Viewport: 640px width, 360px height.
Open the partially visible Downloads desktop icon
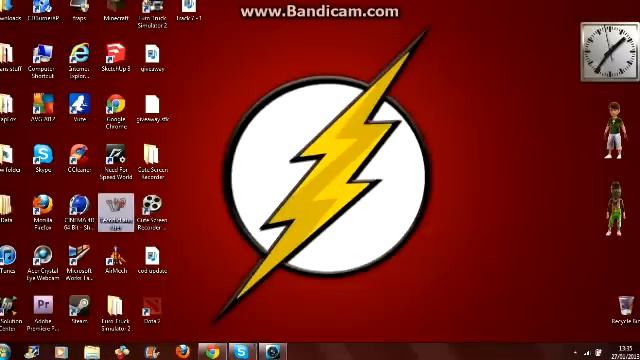(x=10, y=10)
